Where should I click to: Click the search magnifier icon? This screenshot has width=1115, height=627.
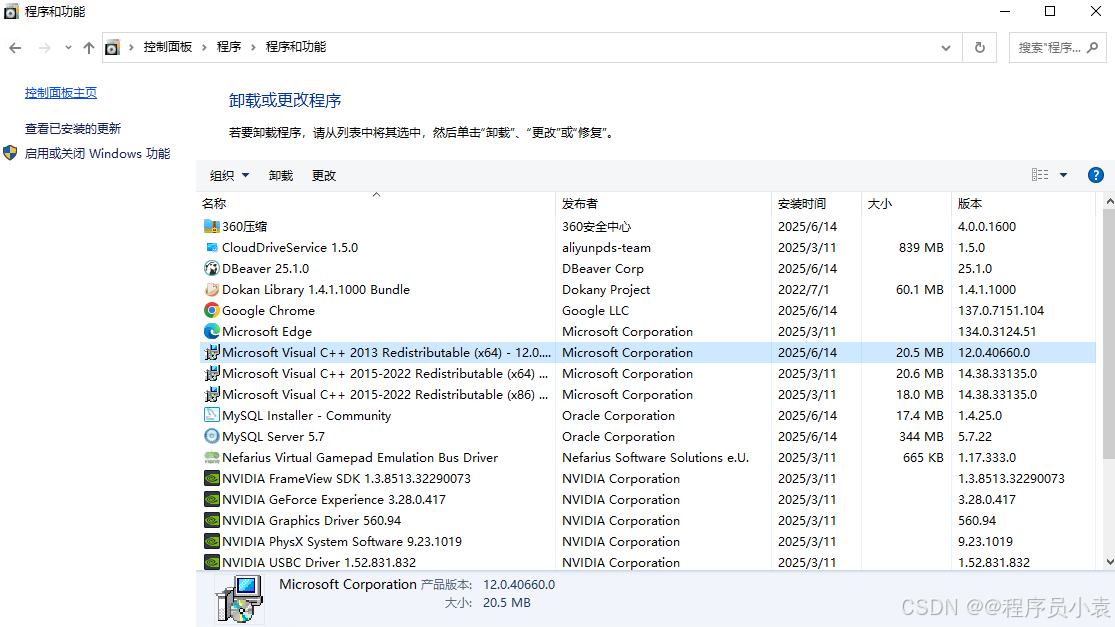1093,48
